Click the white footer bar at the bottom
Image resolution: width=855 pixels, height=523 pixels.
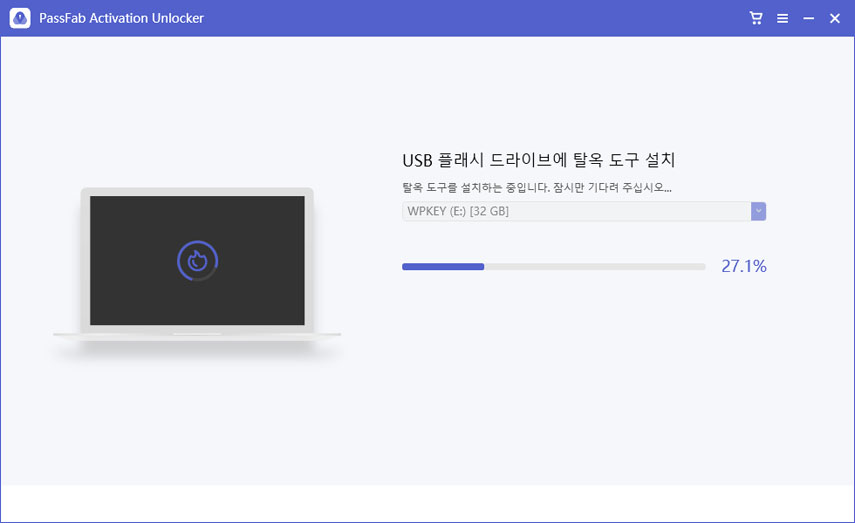coord(427,503)
